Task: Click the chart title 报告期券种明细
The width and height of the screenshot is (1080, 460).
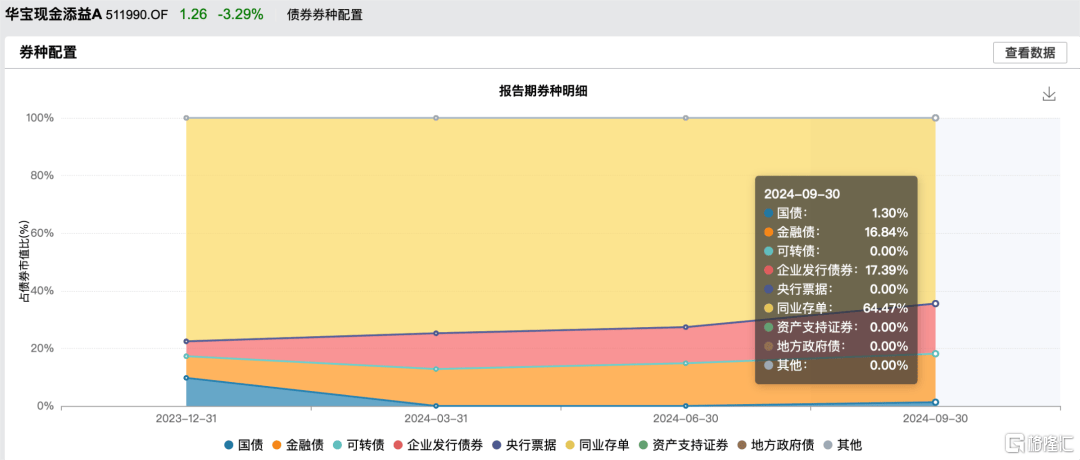Action: 543,91
